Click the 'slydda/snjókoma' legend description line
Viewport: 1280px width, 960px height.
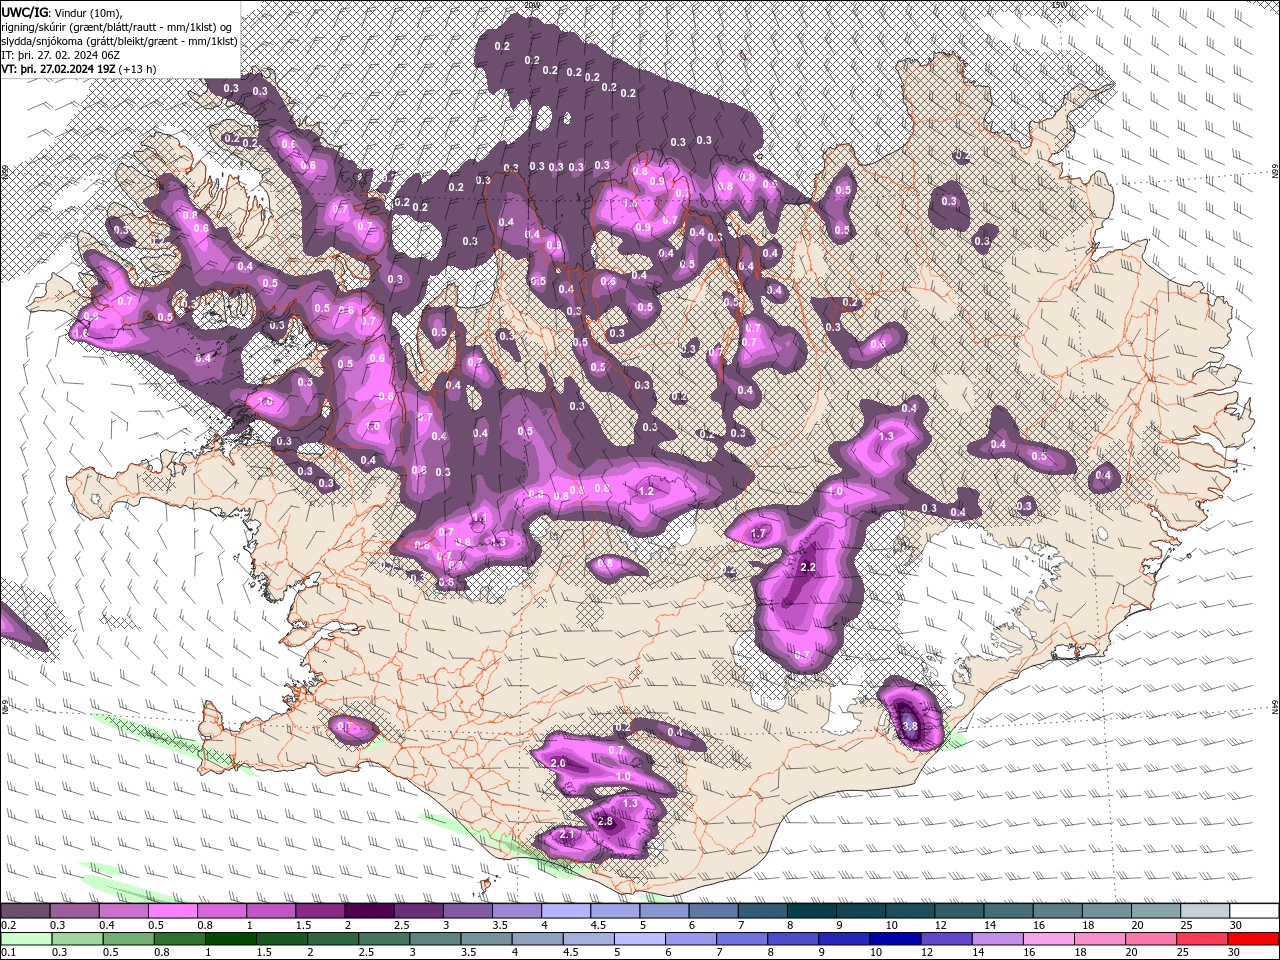coord(119,41)
